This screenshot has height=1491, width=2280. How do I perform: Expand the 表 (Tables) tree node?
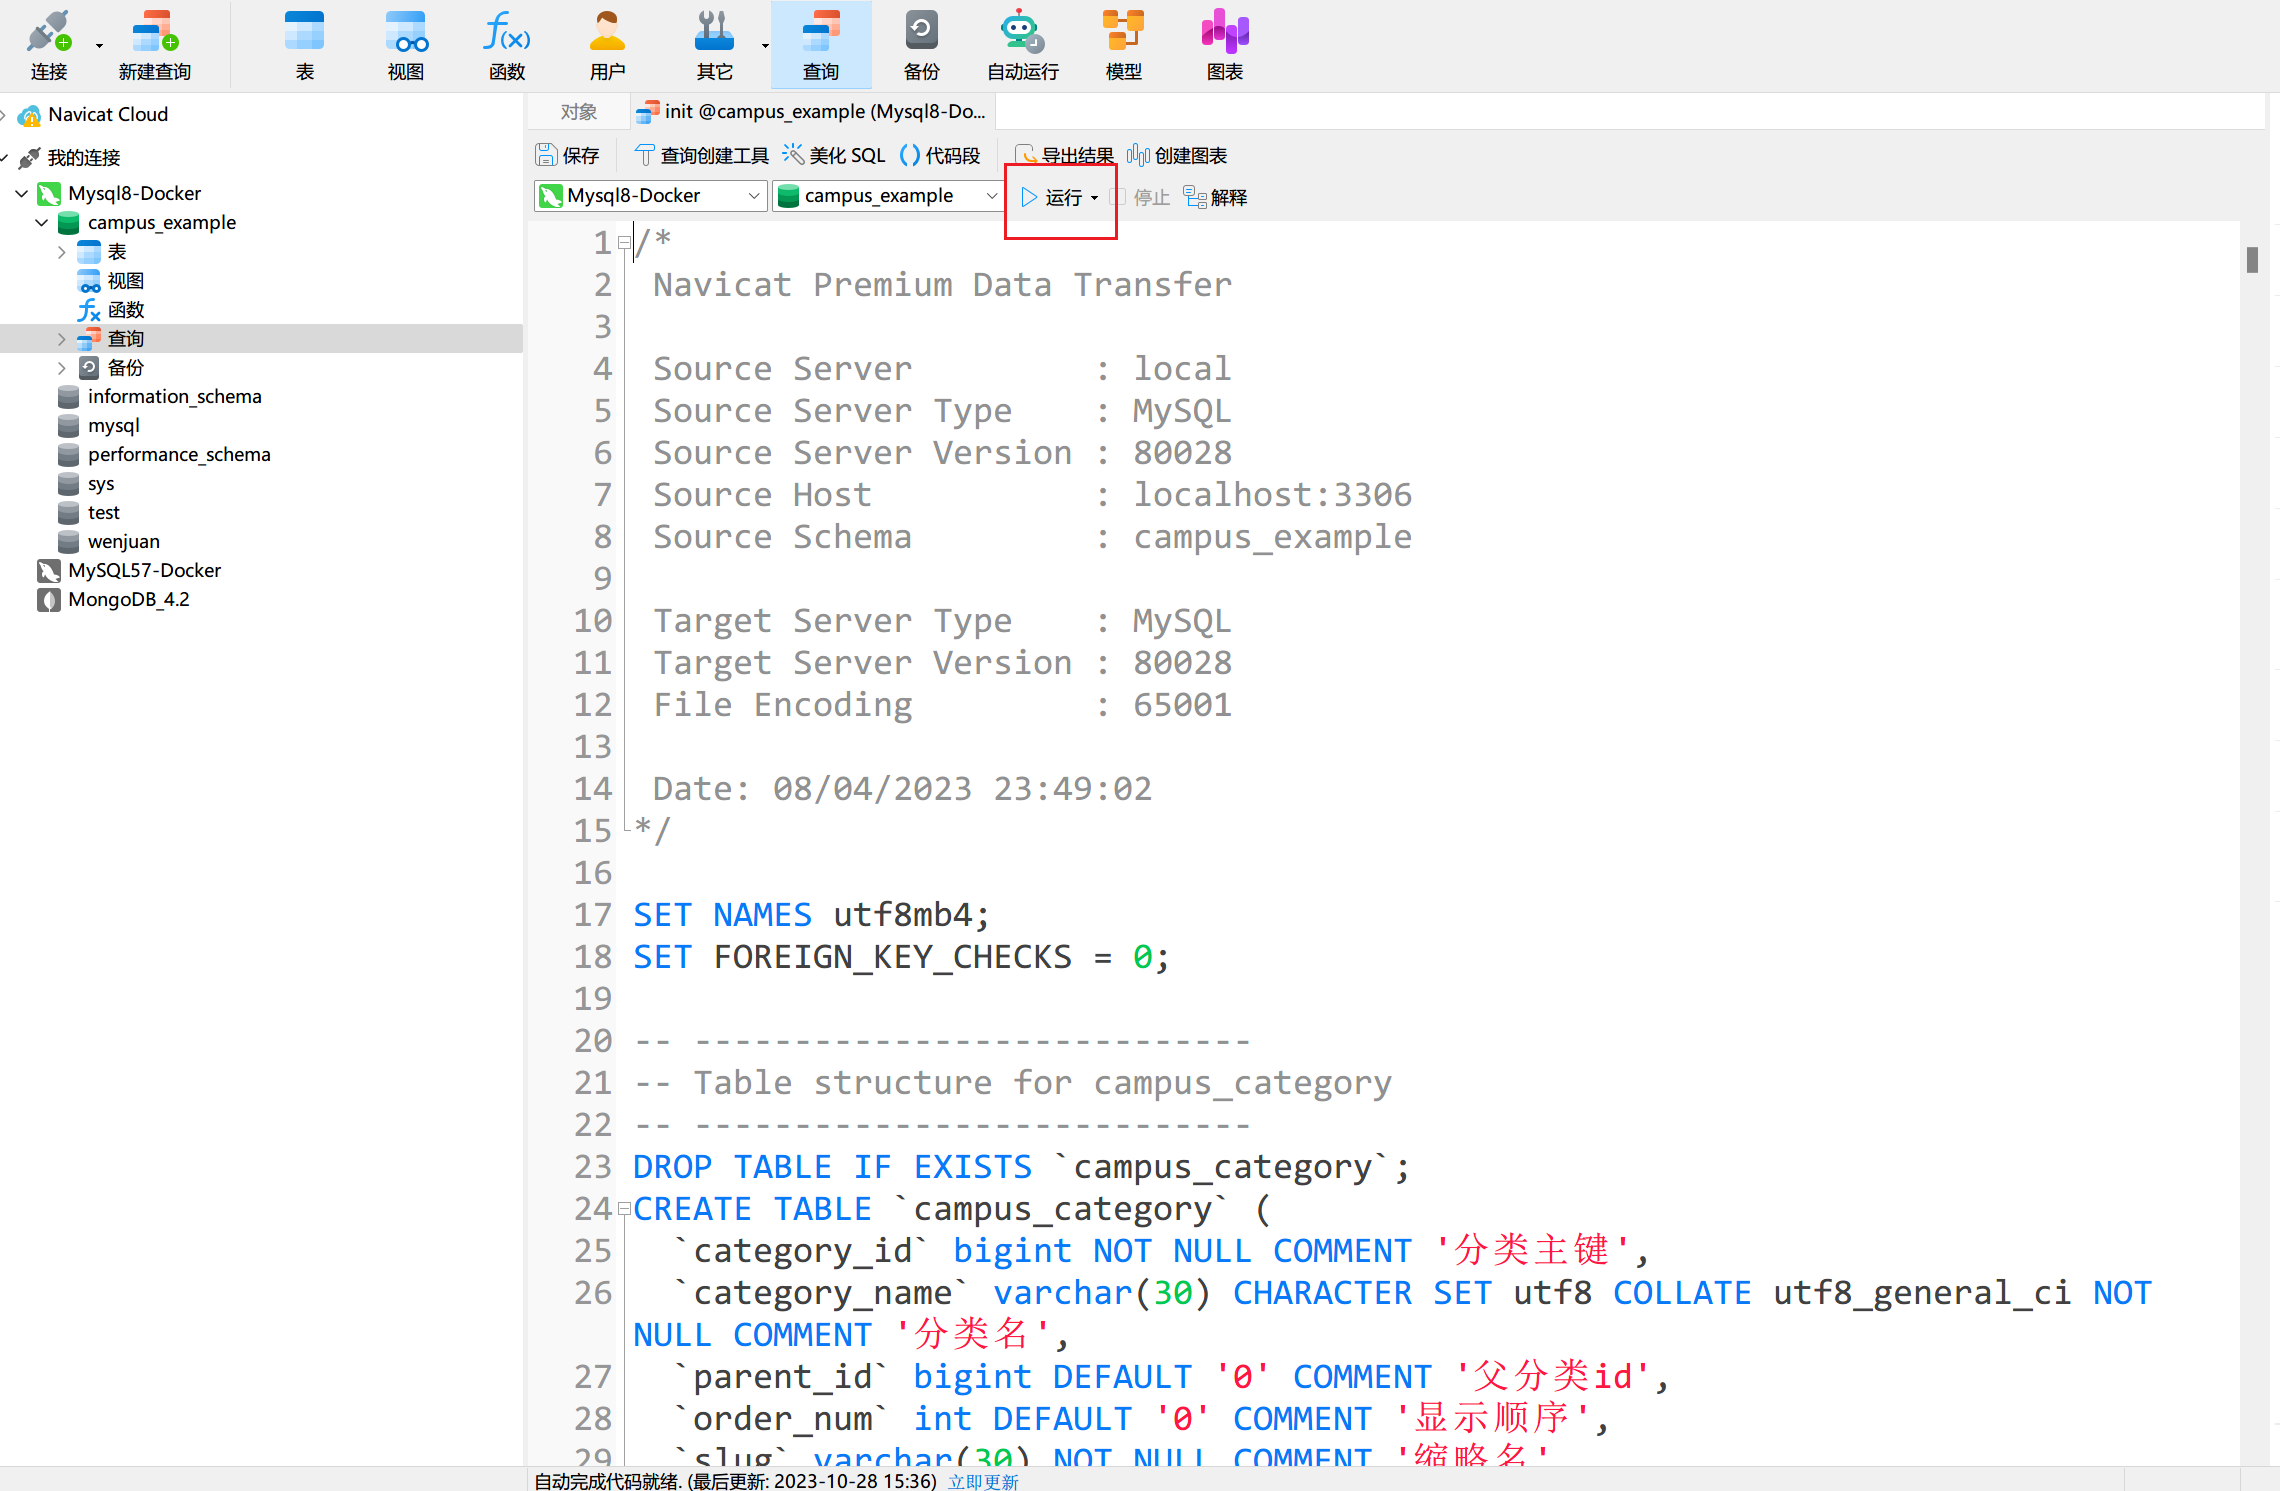coord(62,252)
